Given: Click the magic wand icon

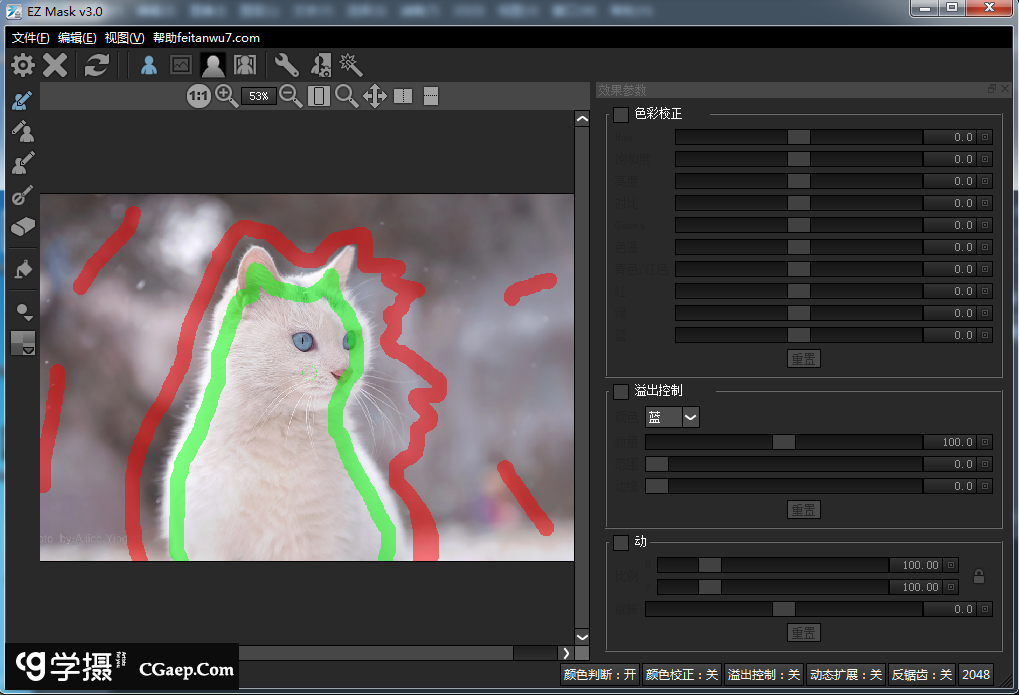Looking at the screenshot, I should (351, 66).
